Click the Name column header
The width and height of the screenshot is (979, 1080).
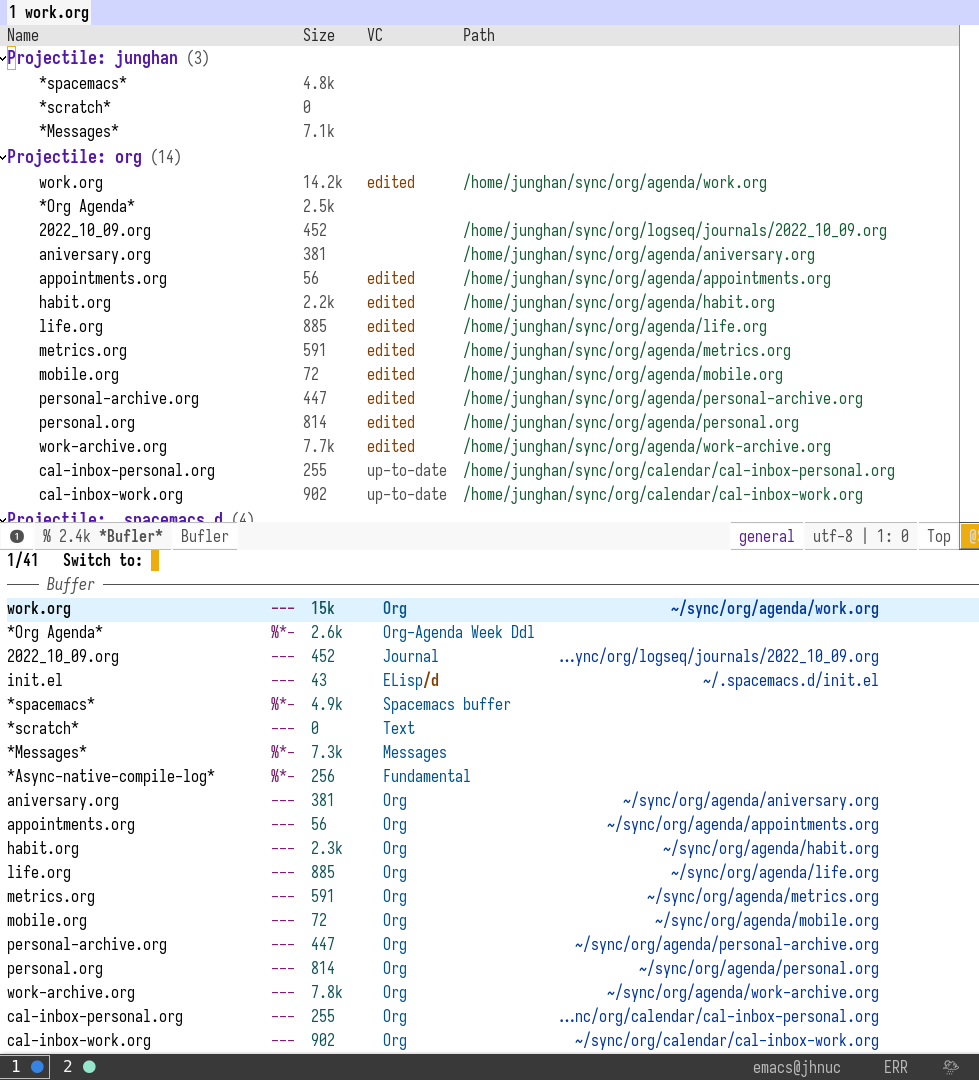(x=23, y=35)
